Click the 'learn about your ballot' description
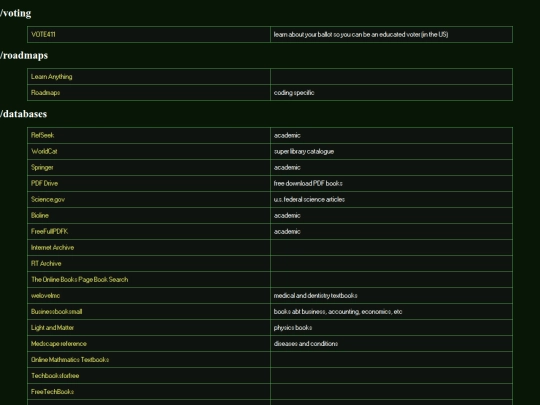The height and width of the screenshot is (405, 540). pyautogui.click(x=361, y=34)
